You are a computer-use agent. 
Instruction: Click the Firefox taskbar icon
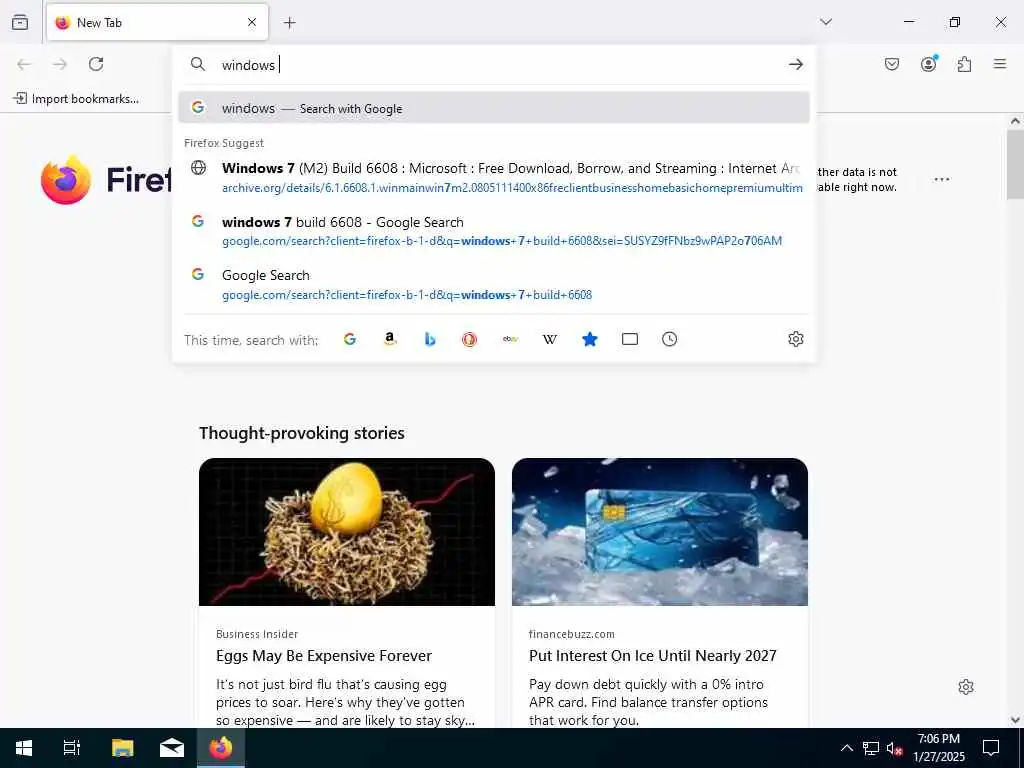pos(221,748)
